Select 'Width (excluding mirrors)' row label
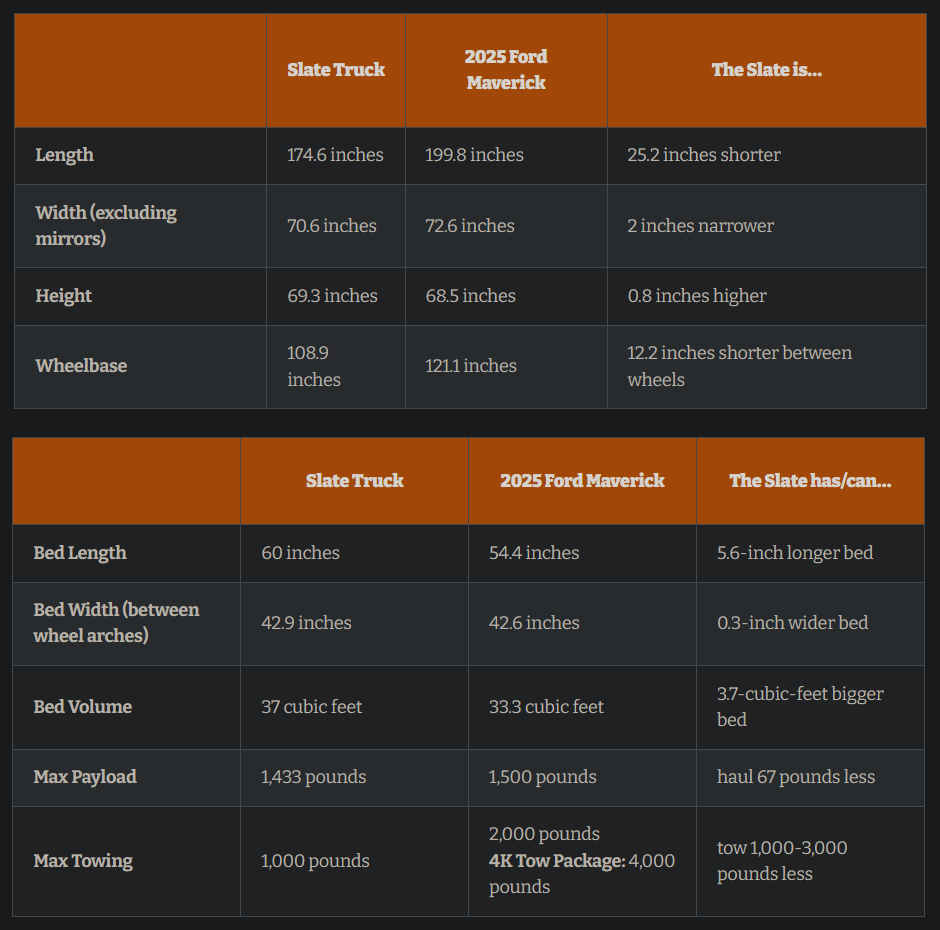 pos(106,225)
